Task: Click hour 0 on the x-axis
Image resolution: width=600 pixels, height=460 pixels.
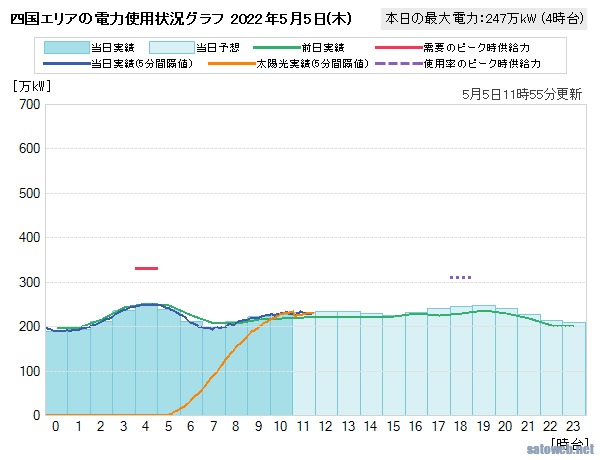Action: point(56,426)
